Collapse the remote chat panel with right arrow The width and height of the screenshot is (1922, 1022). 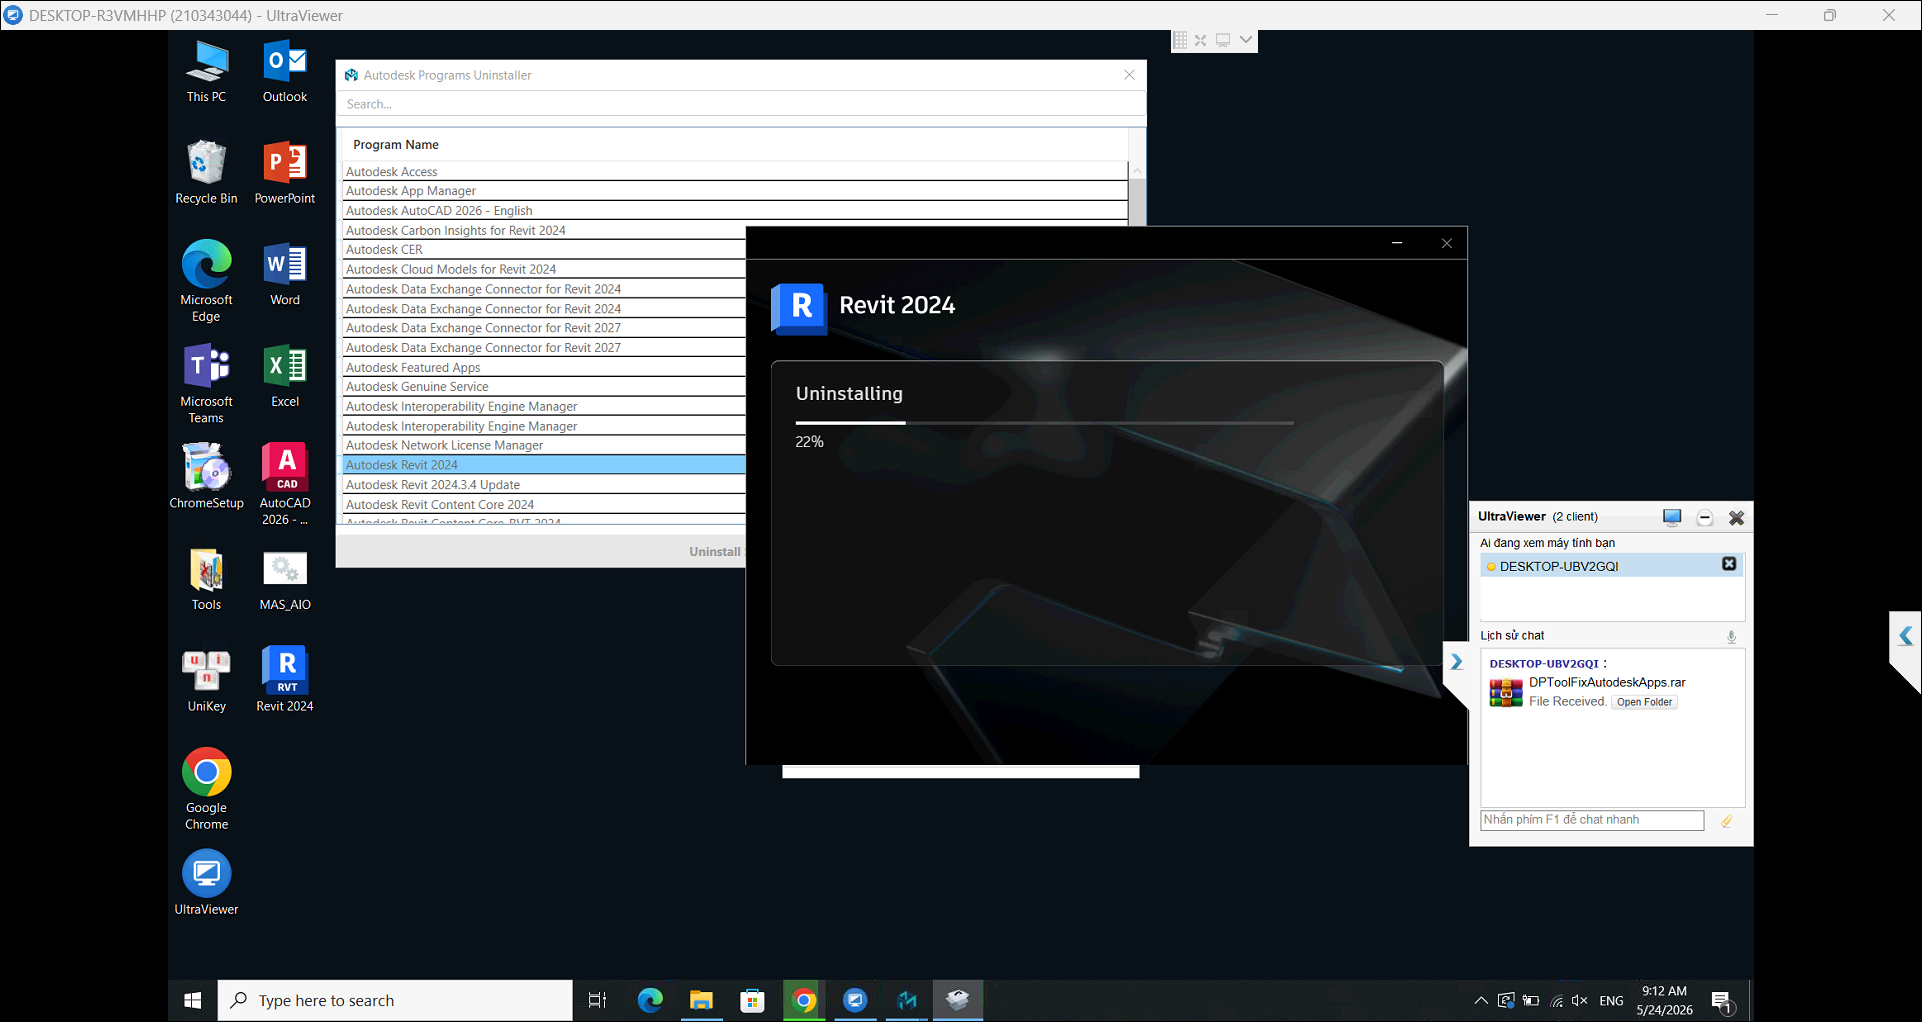point(1457,662)
